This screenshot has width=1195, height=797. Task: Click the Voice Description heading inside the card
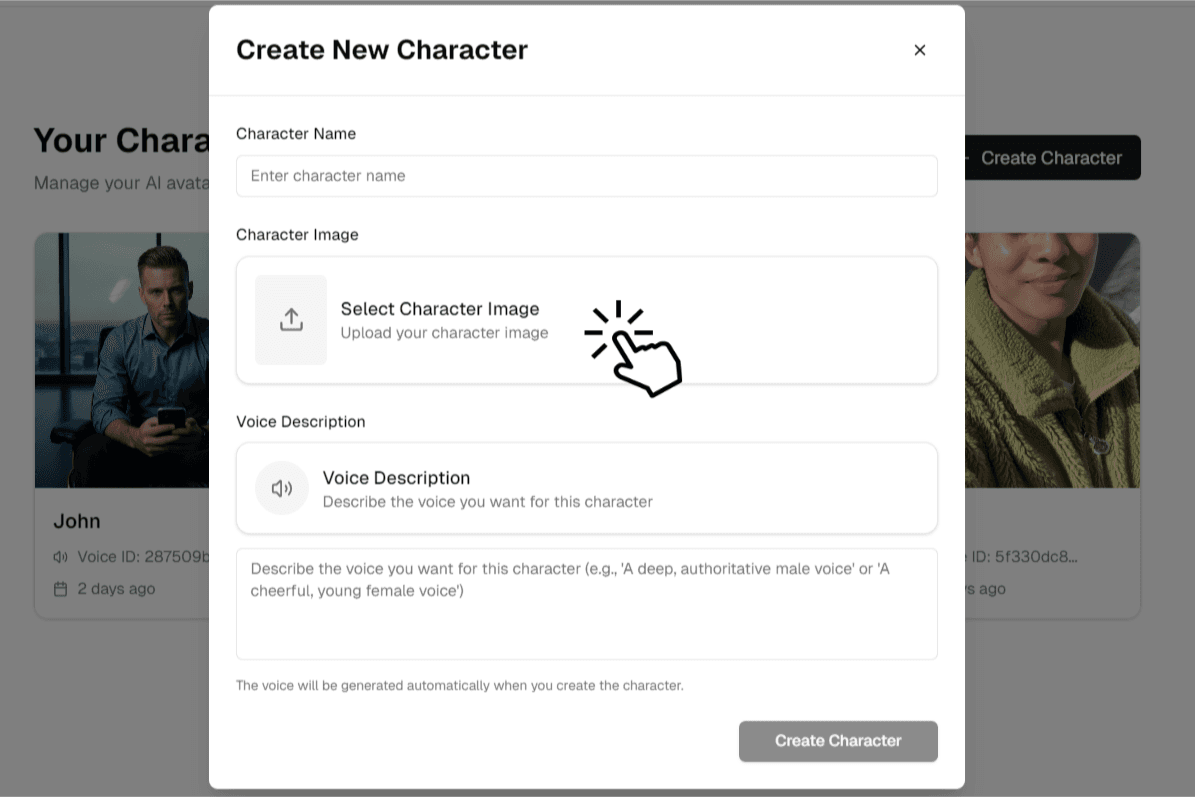point(396,478)
